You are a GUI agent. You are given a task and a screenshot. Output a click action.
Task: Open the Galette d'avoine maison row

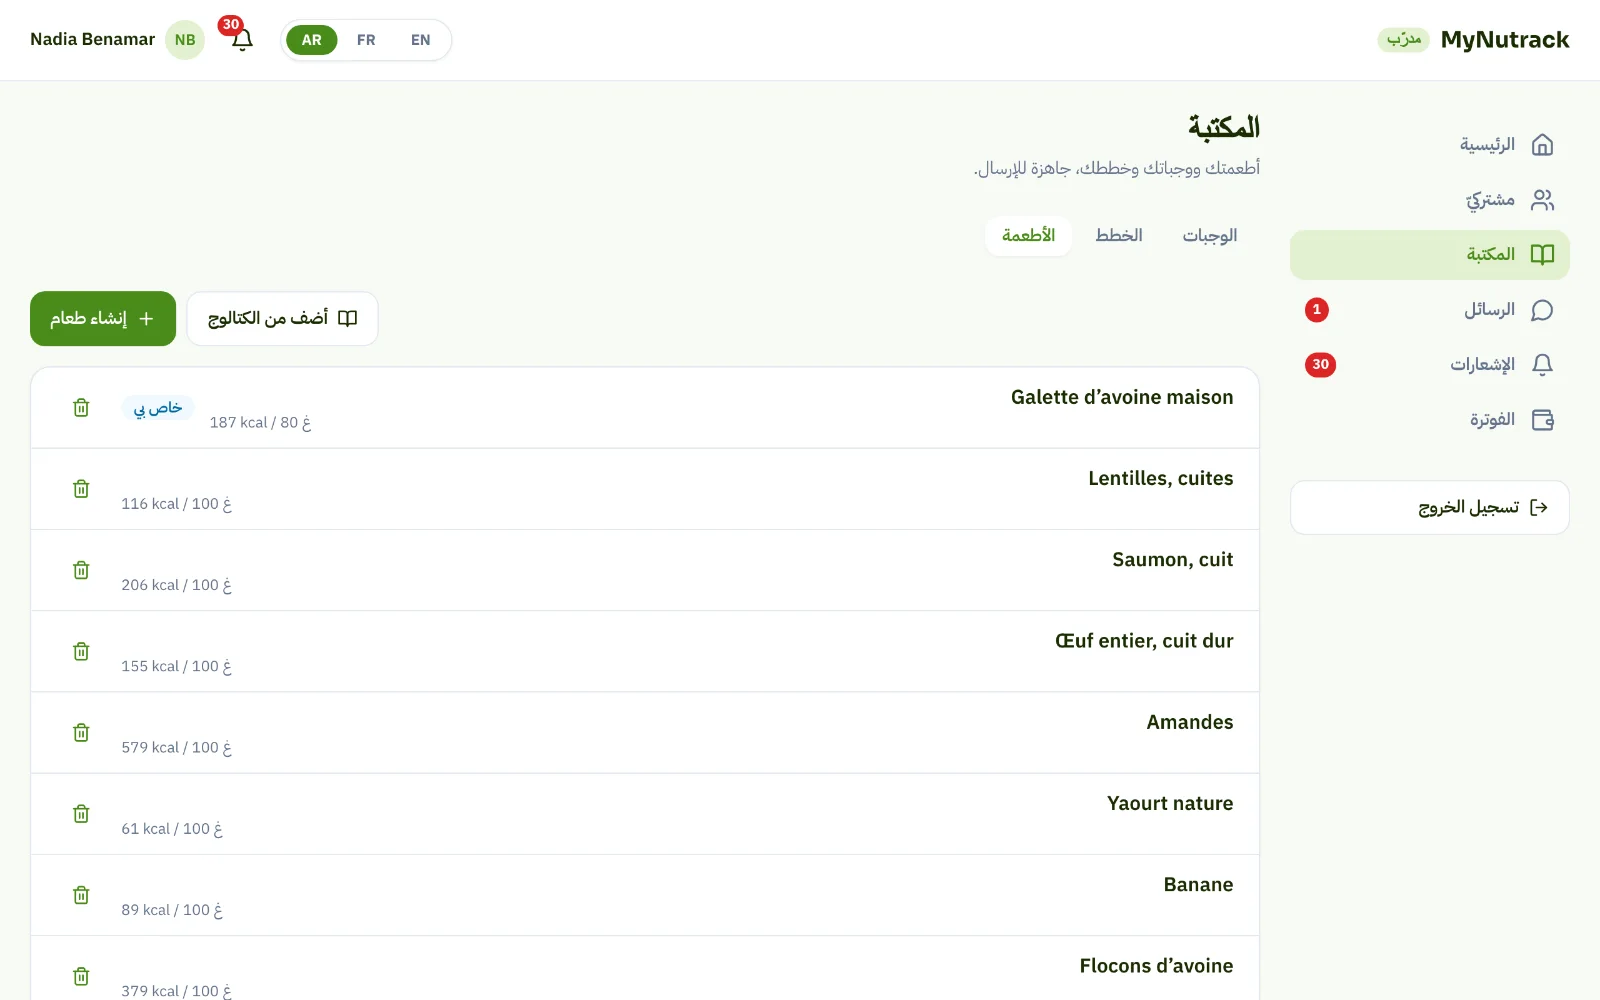pos(645,408)
